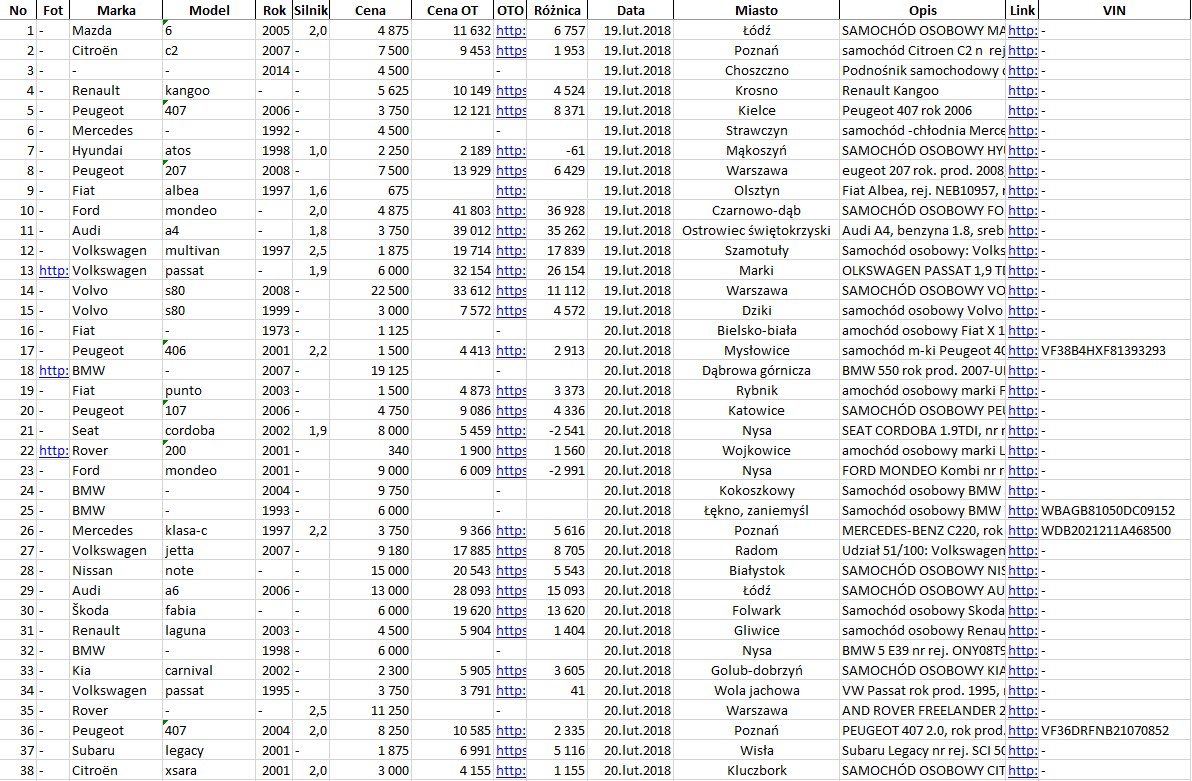Select the city cell Wola jachowa
1192x781 pixels.
[756, 691]
